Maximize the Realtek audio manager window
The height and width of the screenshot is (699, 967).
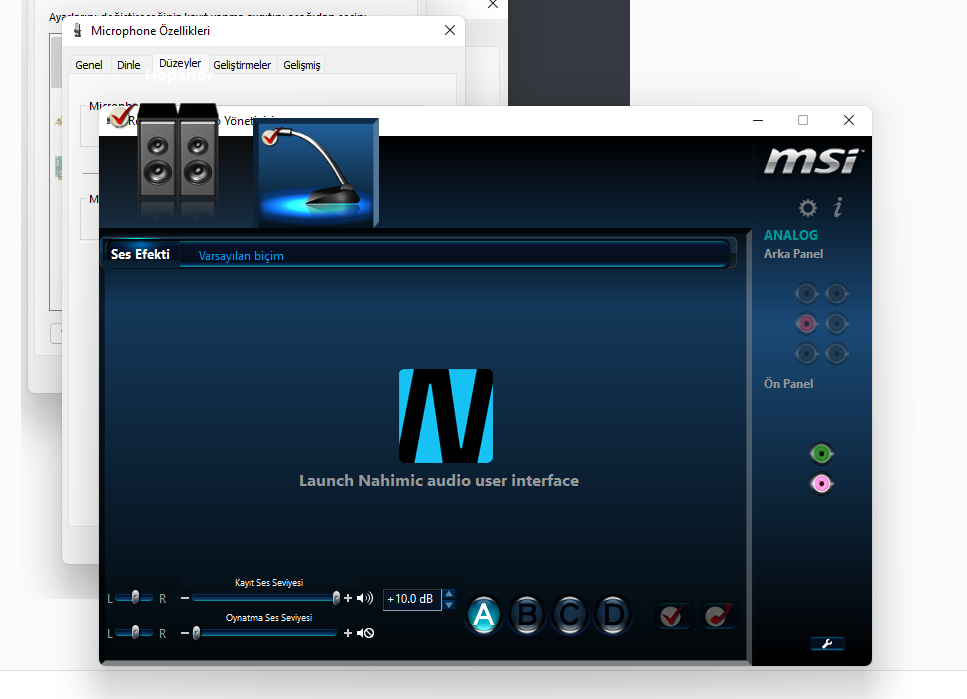coord(802,120)
